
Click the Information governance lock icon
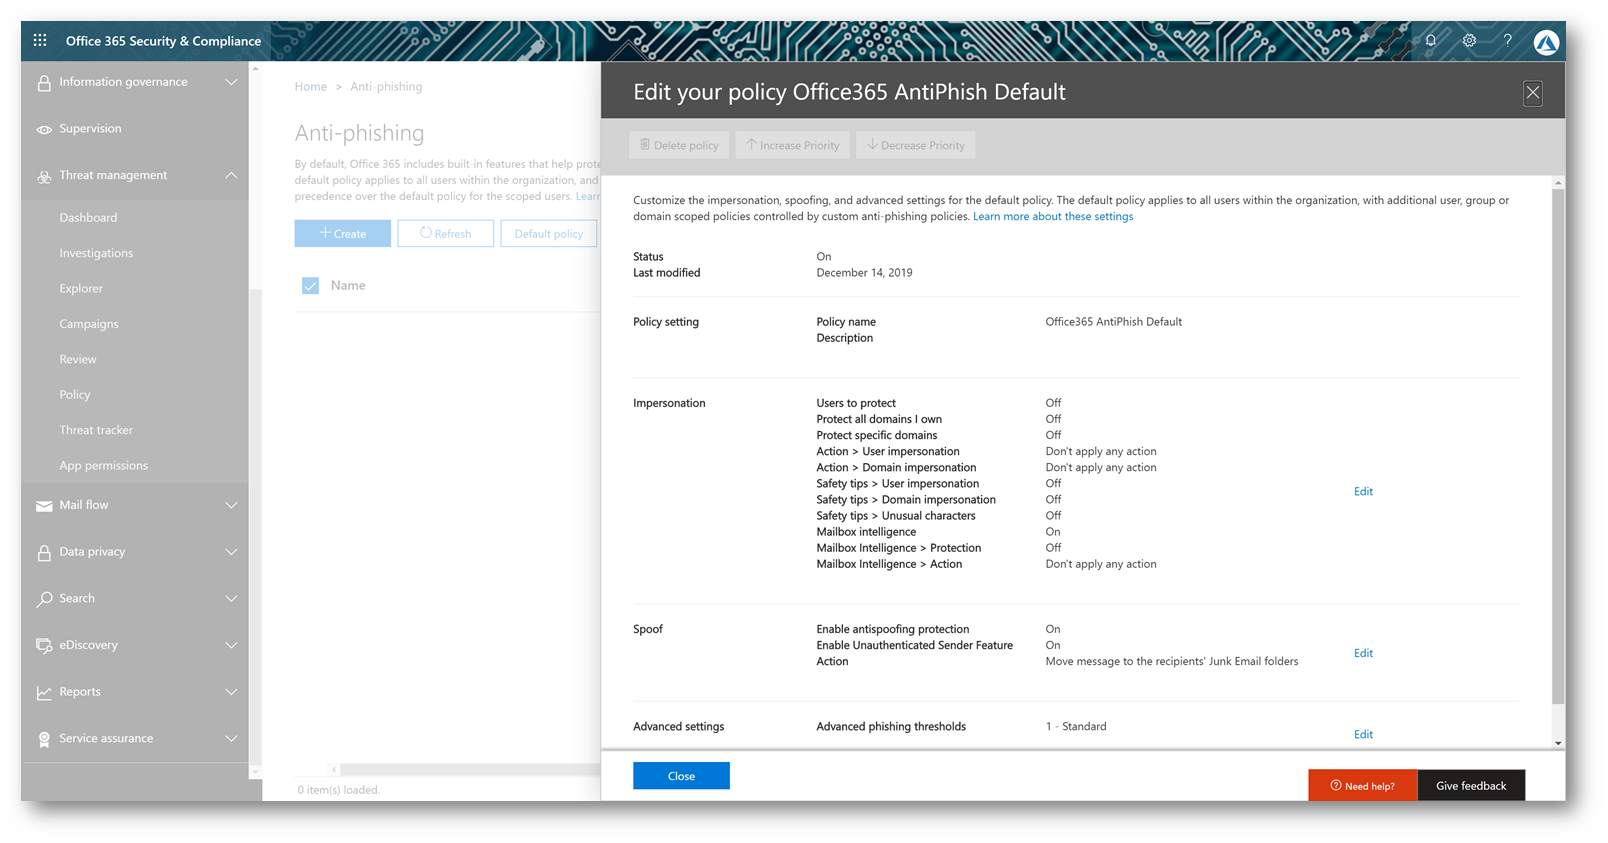pos(44,83)
